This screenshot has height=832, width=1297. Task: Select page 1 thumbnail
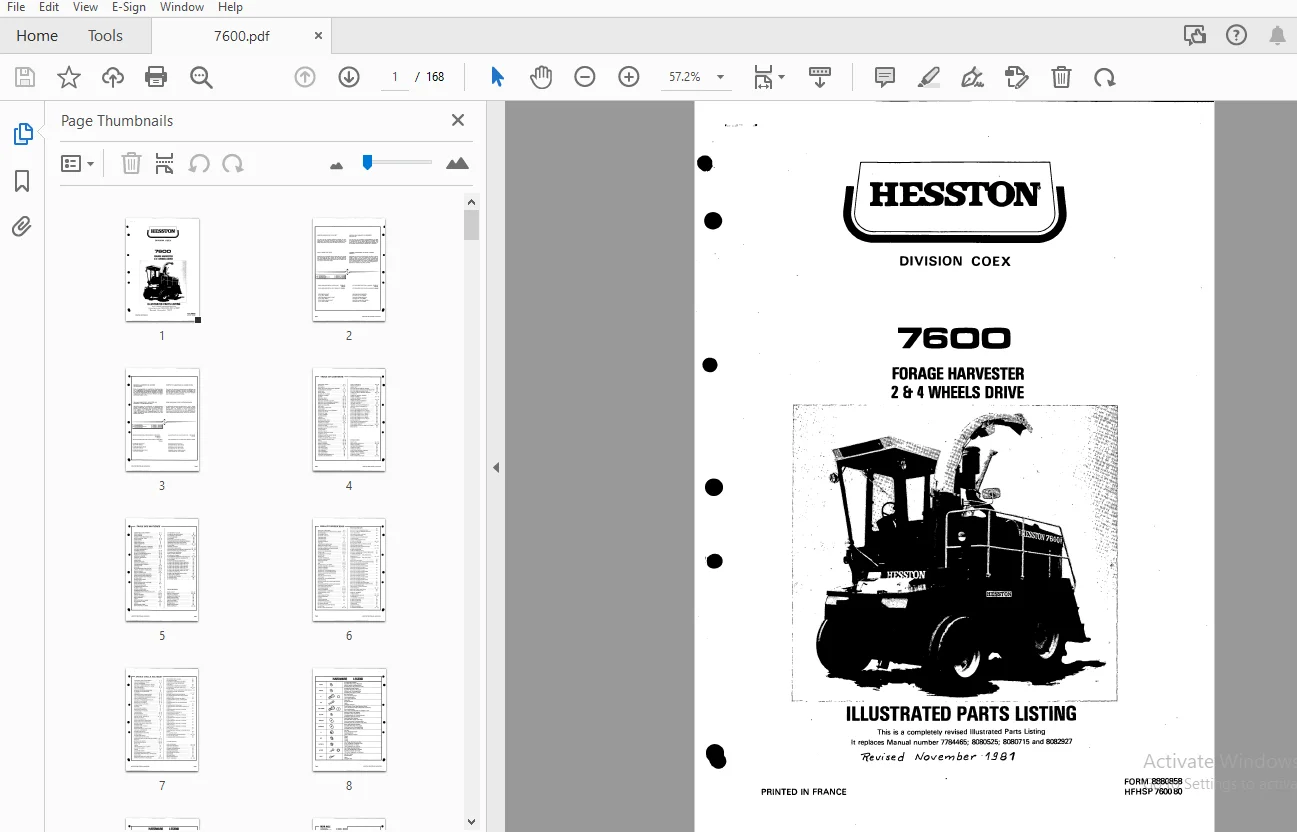(x=162, y=270)
